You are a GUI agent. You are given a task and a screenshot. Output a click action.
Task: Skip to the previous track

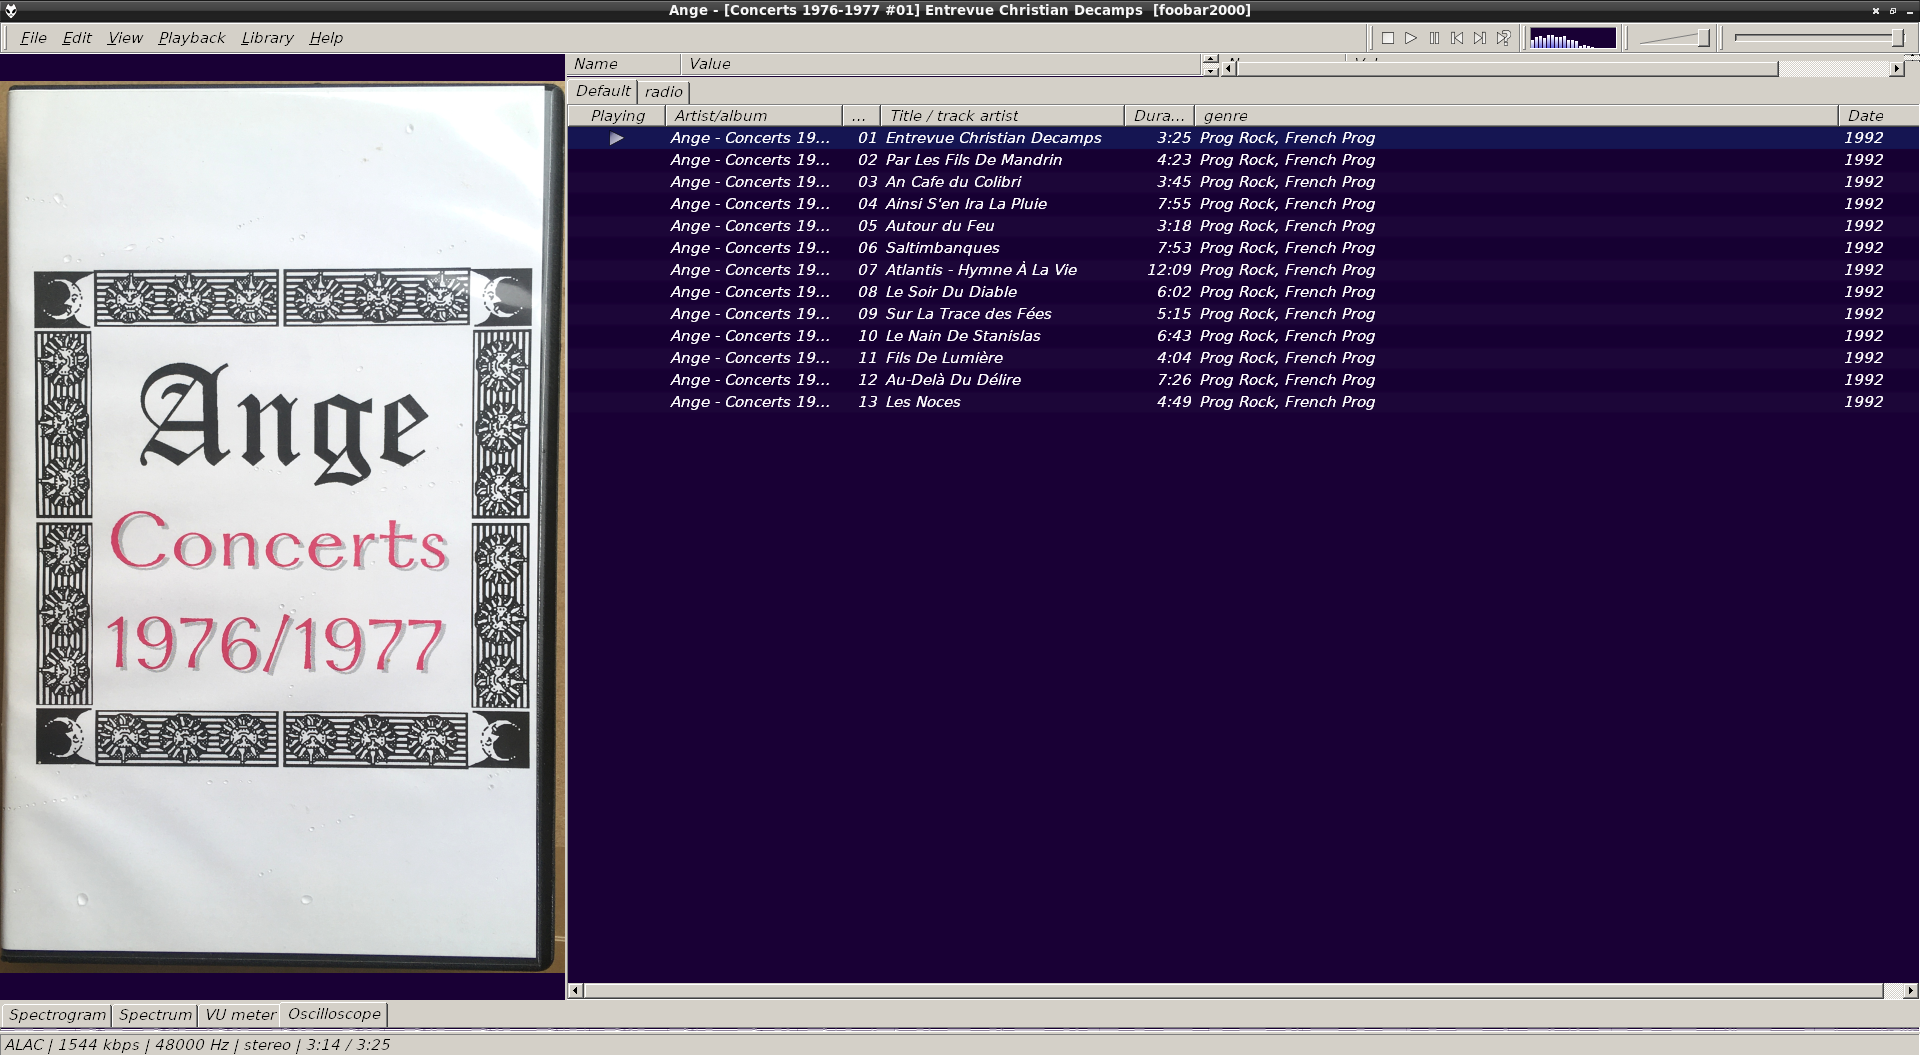click(1457, 38)
